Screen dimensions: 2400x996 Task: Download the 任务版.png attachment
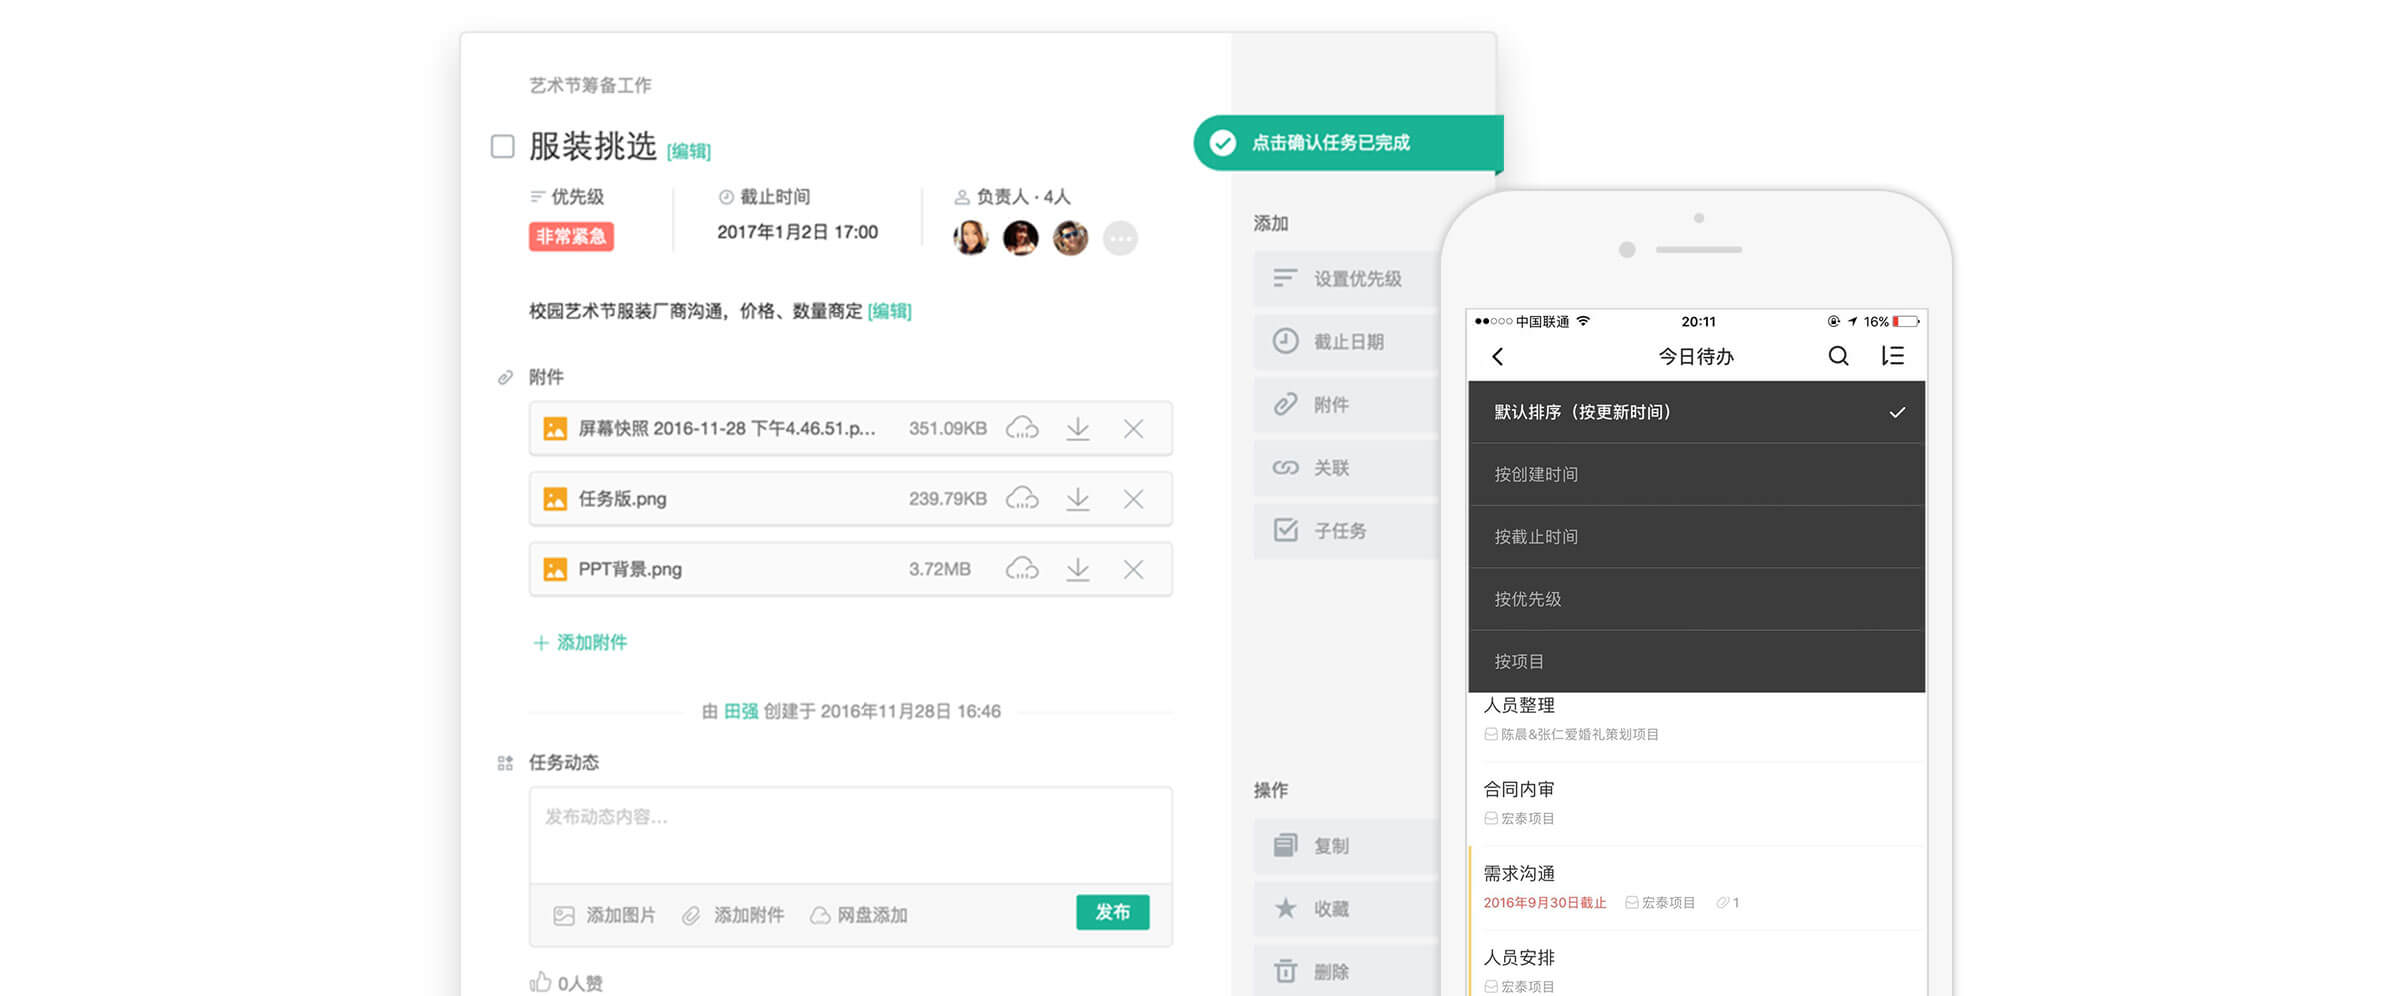(x=1077, y=499)
